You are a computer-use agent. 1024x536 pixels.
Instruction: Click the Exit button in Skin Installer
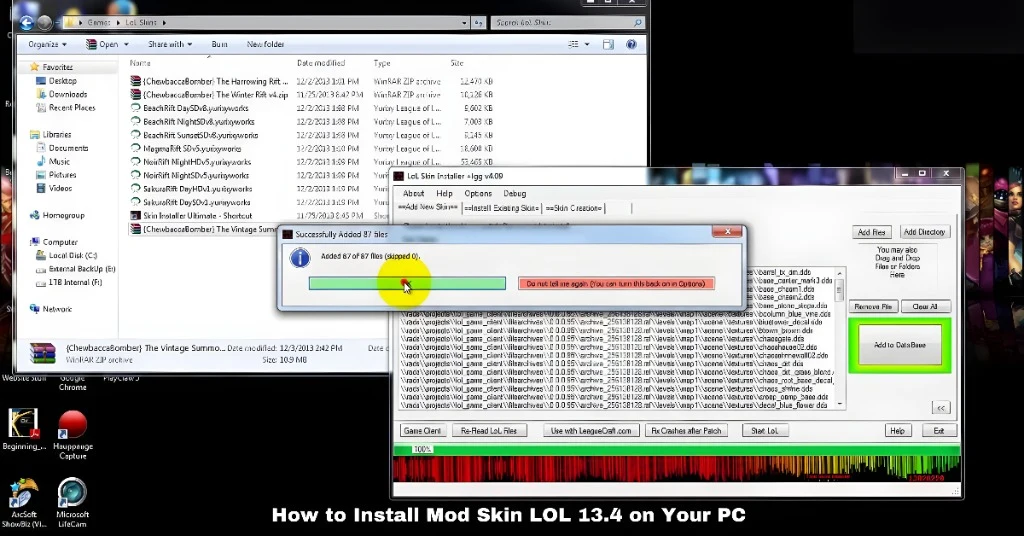938,431
